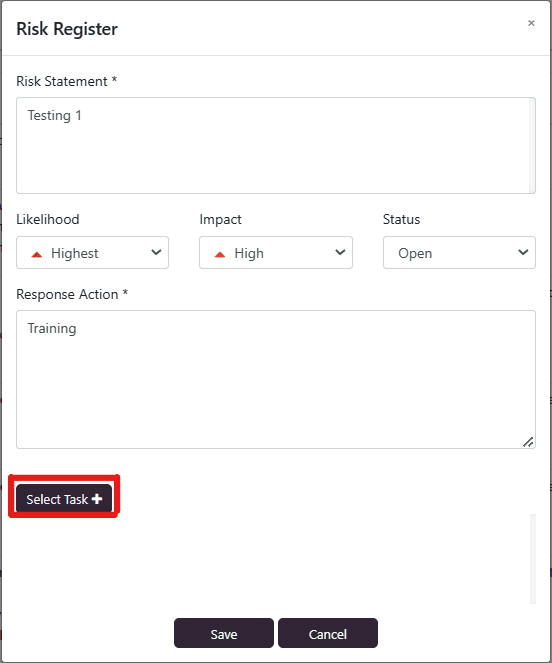Expand the Likelihood dropdown chevron

point(156,252)
